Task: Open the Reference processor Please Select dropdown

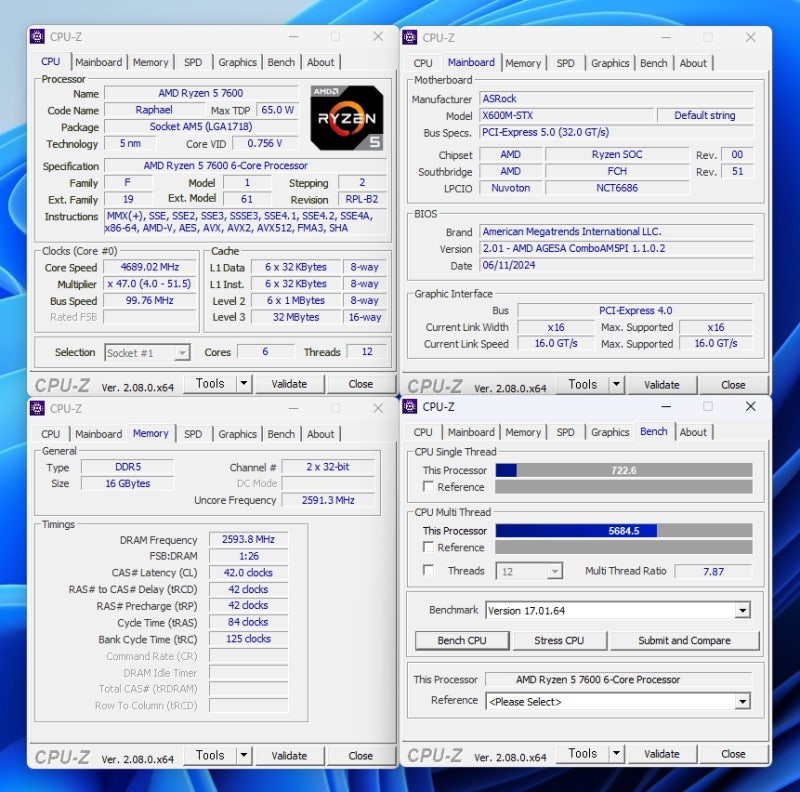Action: tap(742, 701)
